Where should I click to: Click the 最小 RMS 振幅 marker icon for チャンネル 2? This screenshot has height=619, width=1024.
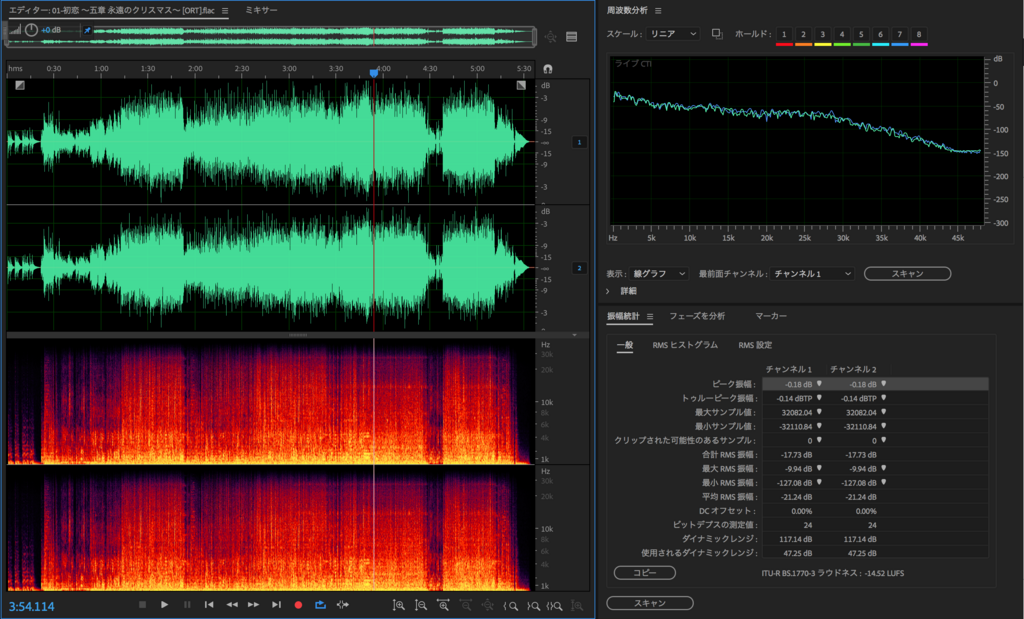pos(884,483)
